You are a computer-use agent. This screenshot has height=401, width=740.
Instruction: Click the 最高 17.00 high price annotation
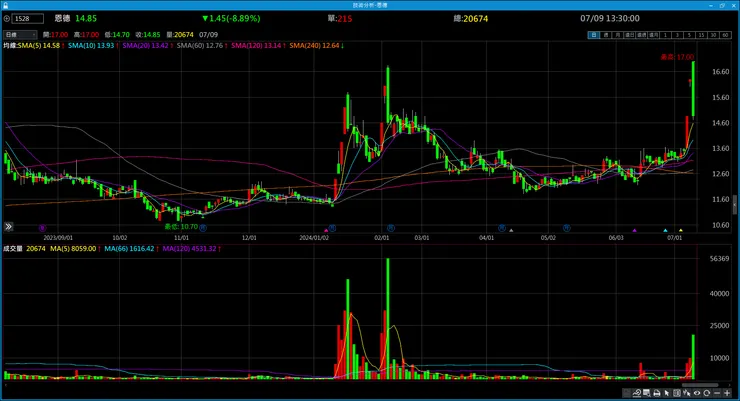click(677, 57)
